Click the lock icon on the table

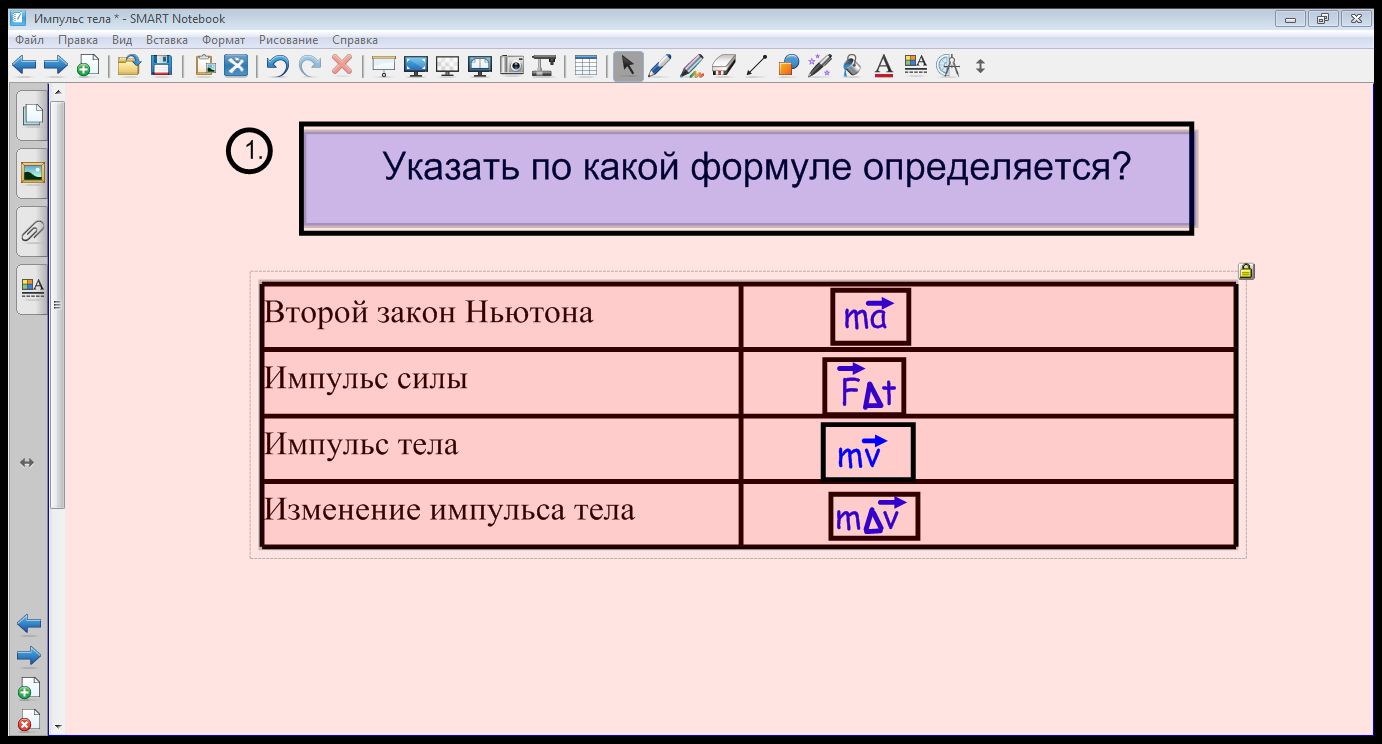tap(1246, 271)
